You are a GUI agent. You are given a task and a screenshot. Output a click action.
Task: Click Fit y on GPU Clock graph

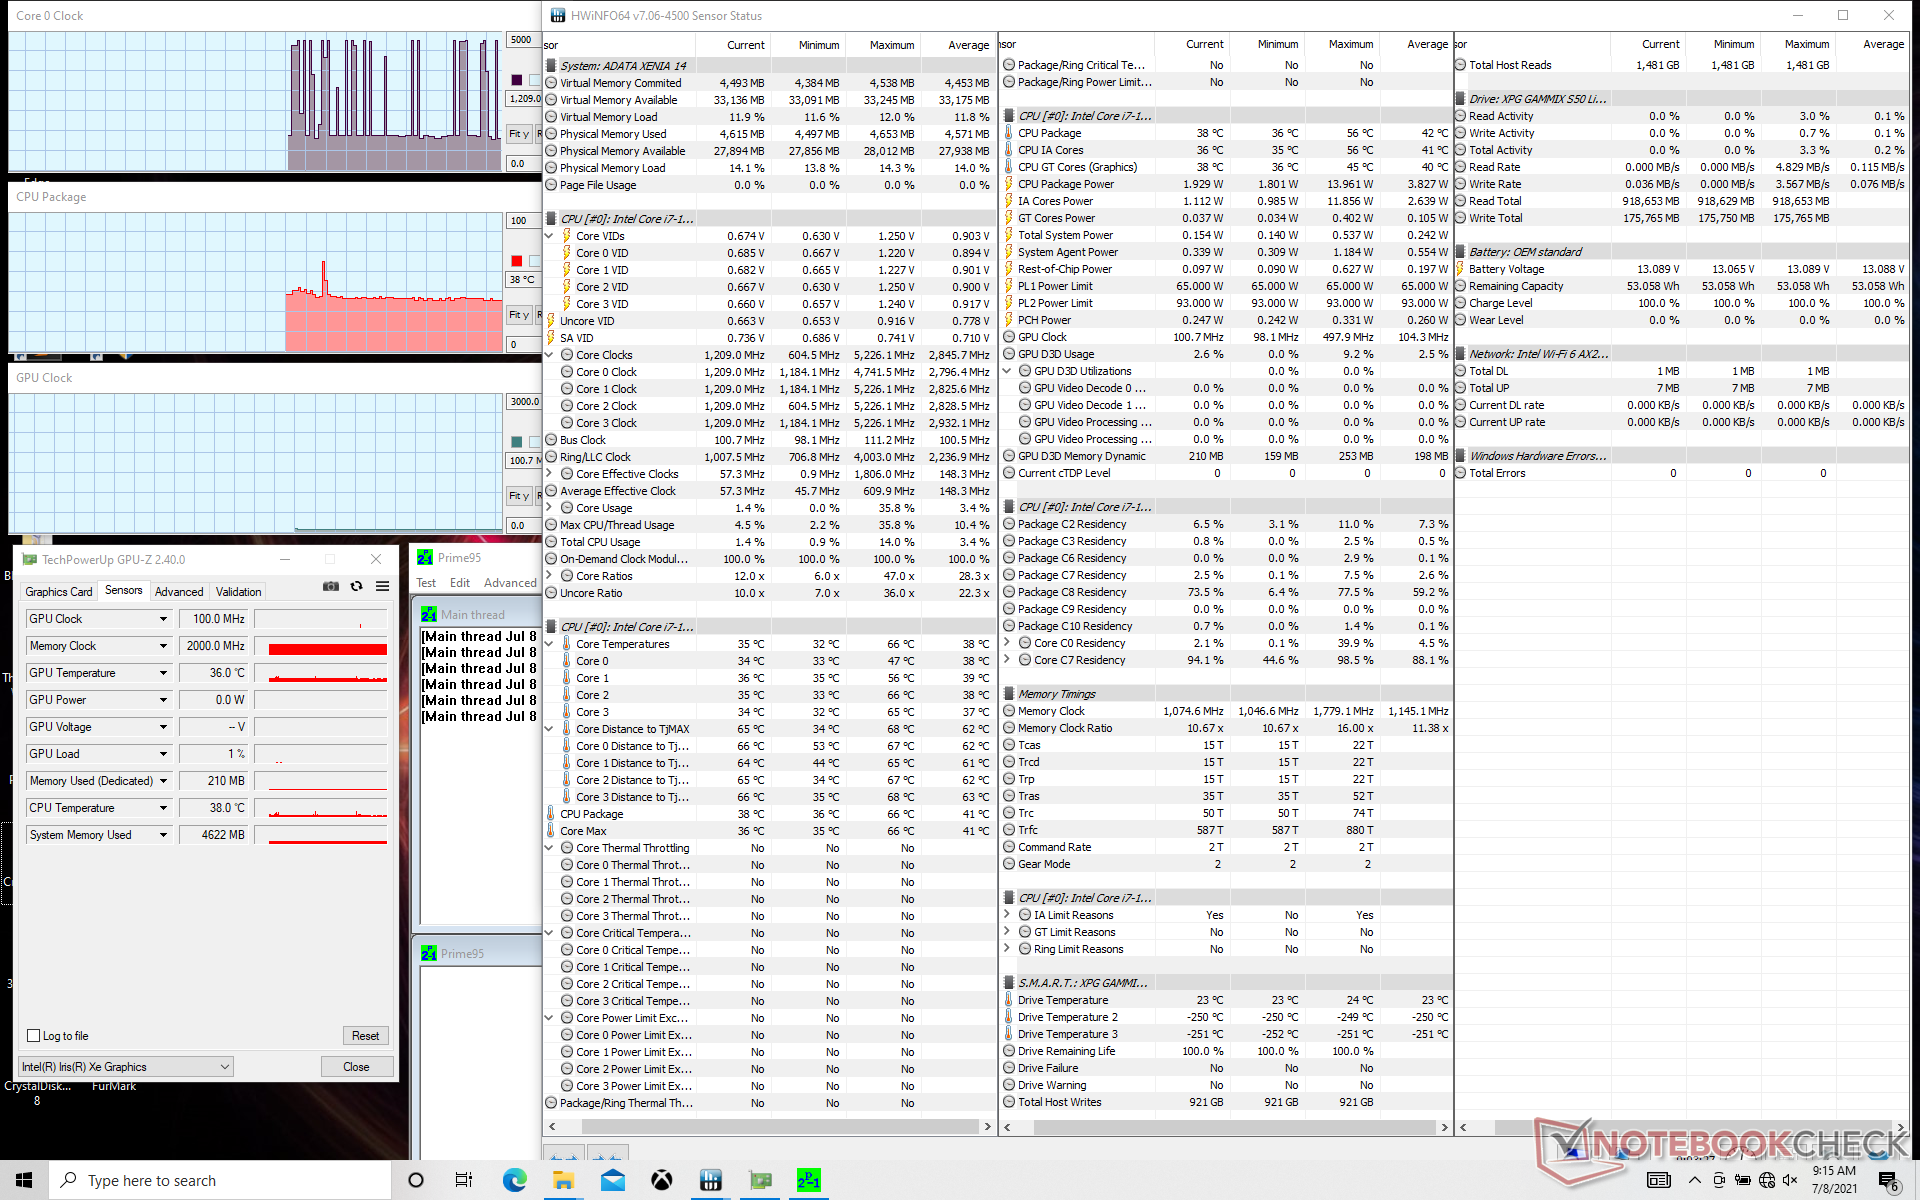pos(519,496)
